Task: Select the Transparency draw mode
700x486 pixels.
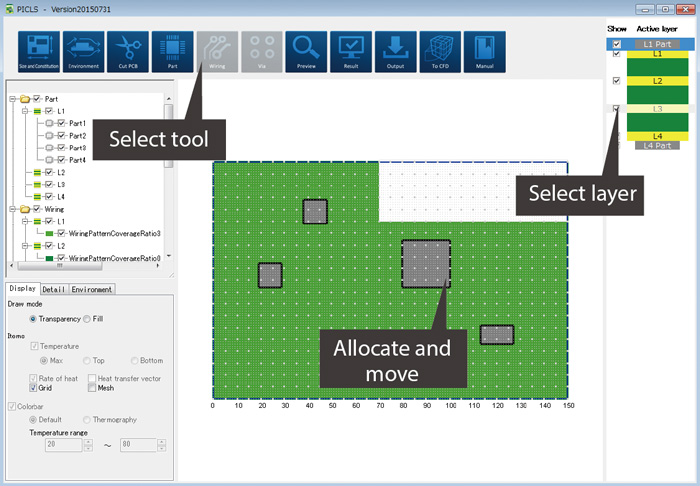Action: [33, 319]
